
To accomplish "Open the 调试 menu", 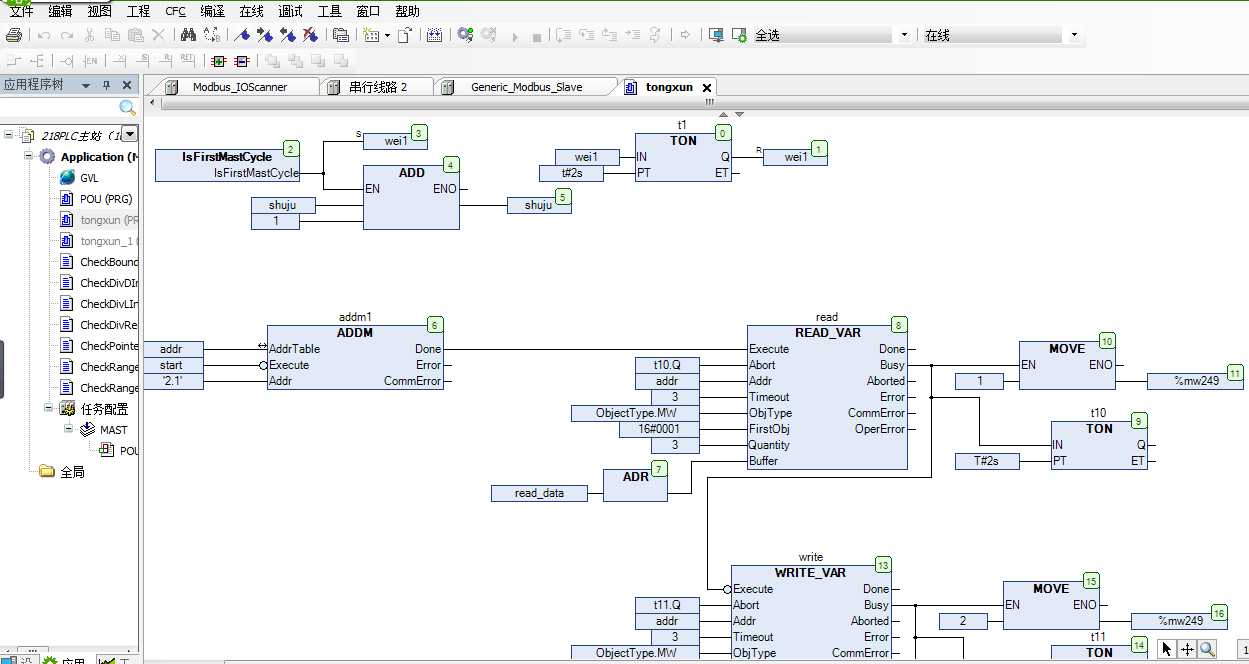I will [291, 11].
